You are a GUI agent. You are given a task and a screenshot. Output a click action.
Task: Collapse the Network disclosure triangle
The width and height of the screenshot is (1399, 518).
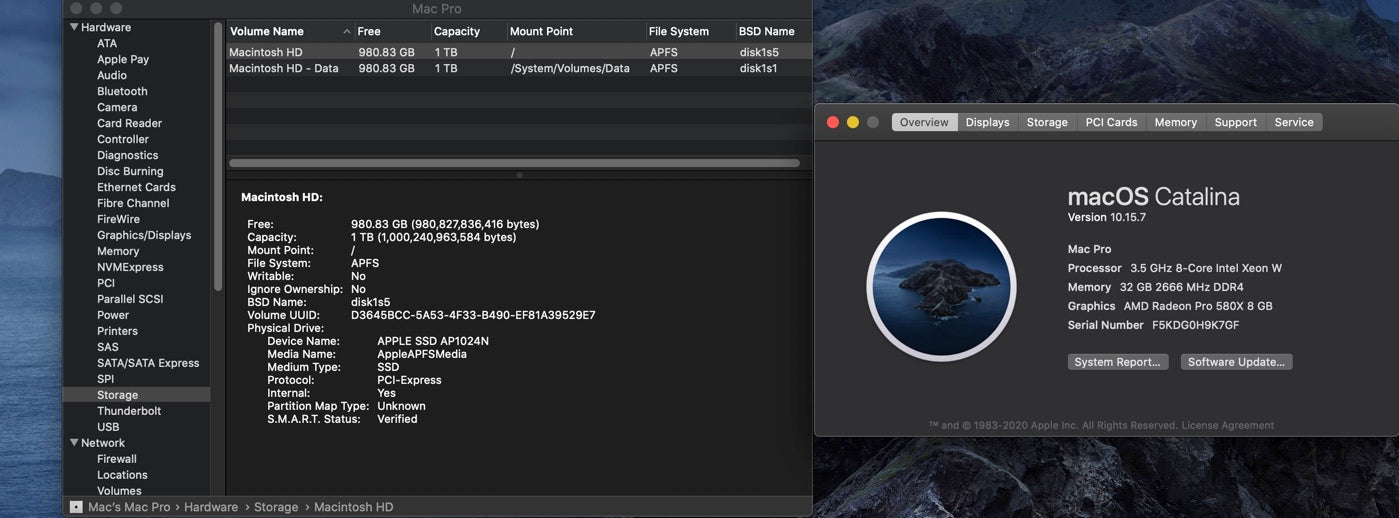[x=74, y=443]
